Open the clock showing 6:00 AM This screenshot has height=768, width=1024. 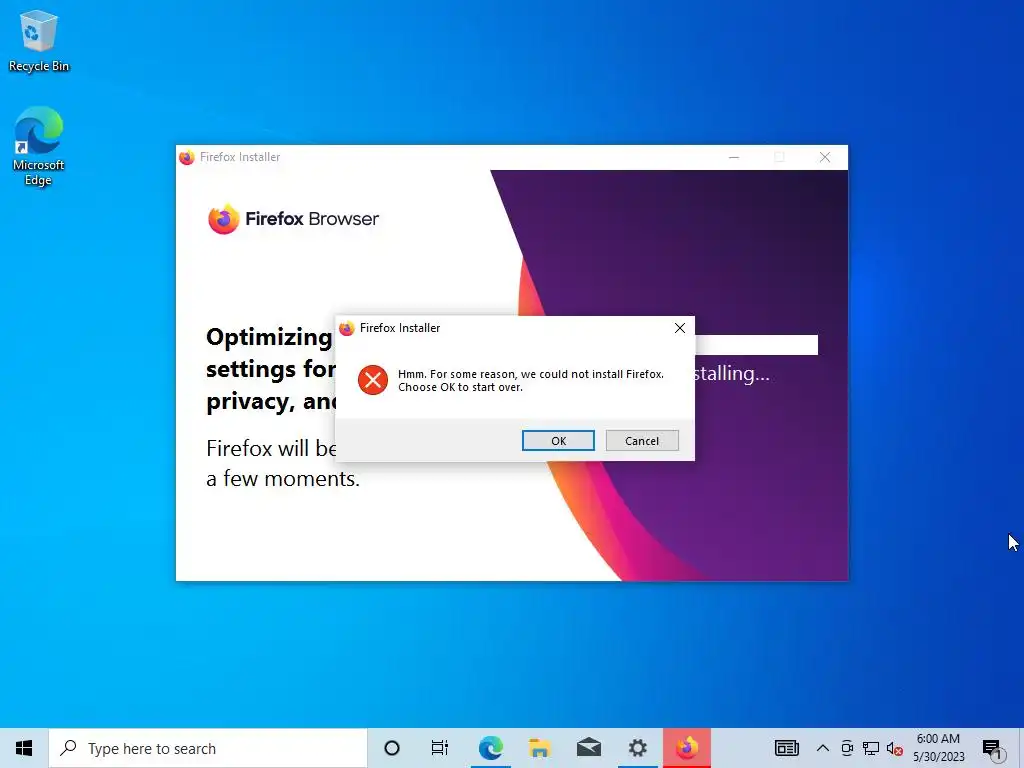[938, 748]
